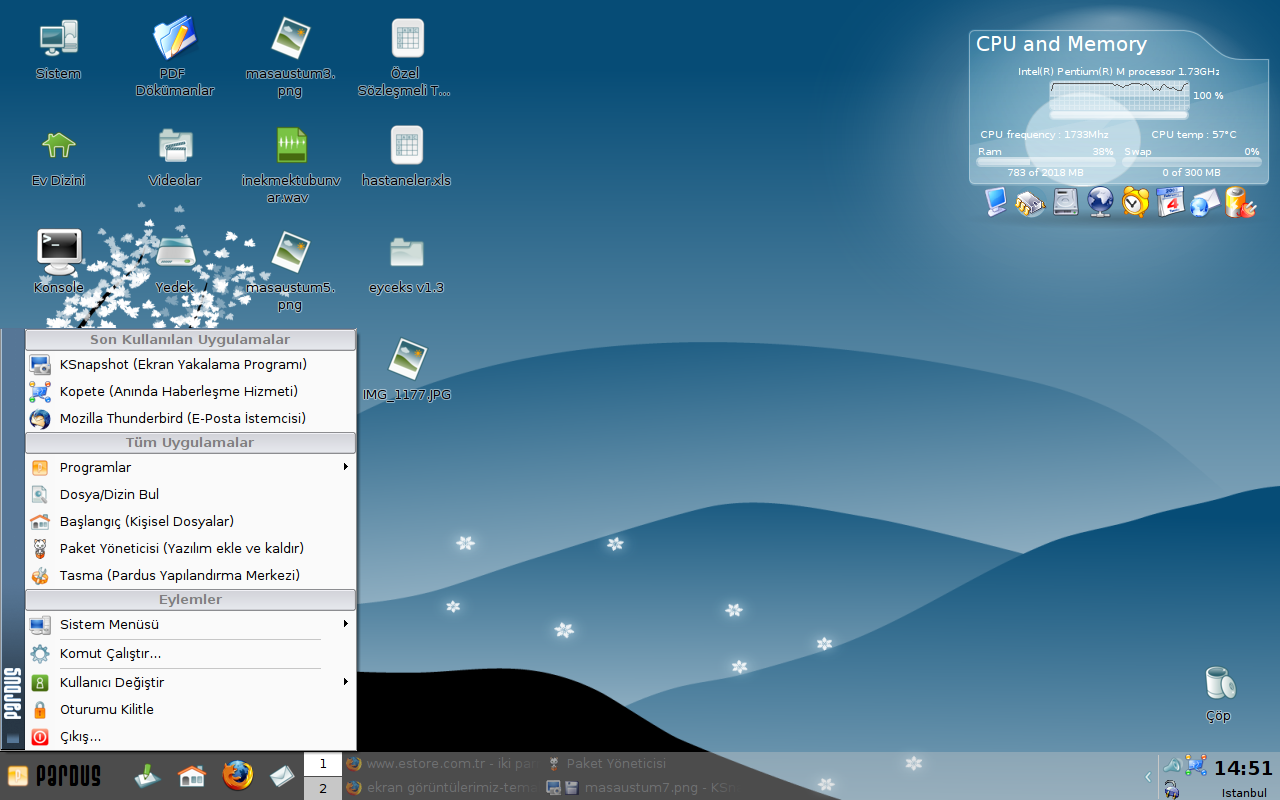The height and width of the screenshot is (800, 1280).
Task: Open the Çöp trash bin
Action: 1219,692
